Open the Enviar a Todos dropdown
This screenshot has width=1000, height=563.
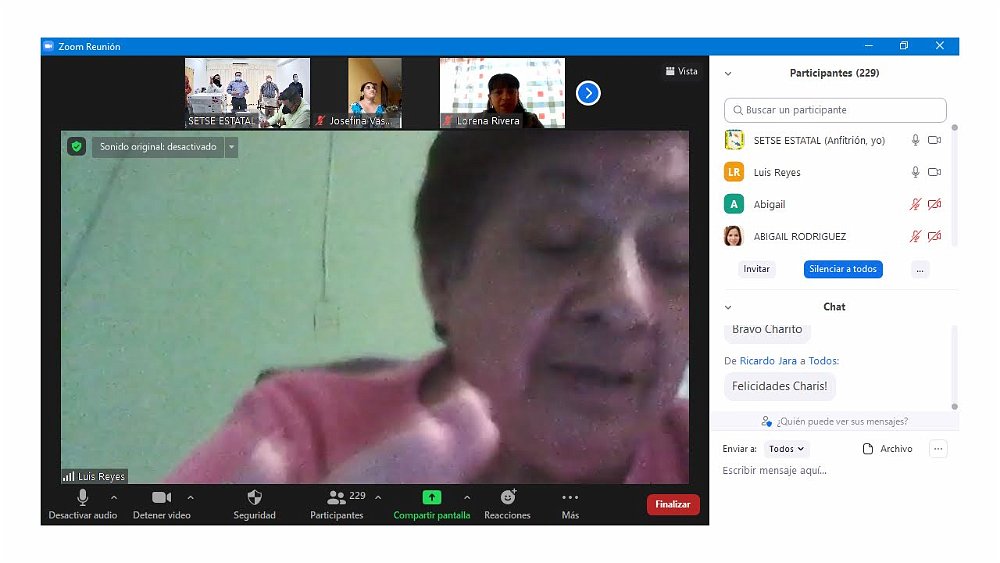pos(787,449)
